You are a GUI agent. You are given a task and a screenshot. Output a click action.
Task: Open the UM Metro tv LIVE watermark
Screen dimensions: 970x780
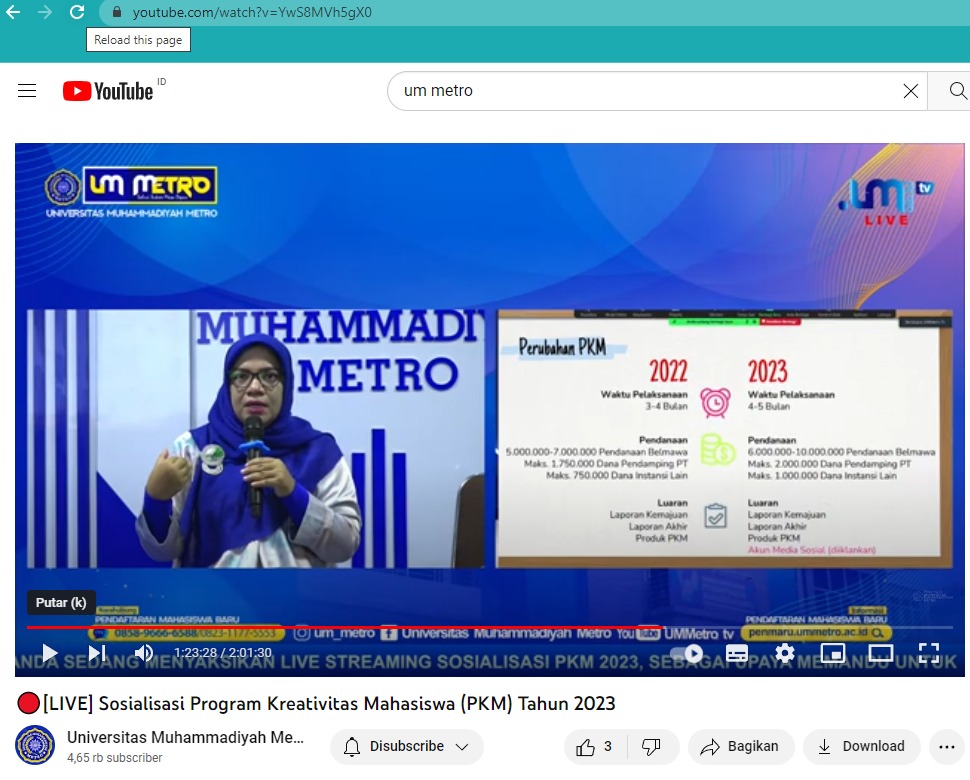tap(886, 201)
